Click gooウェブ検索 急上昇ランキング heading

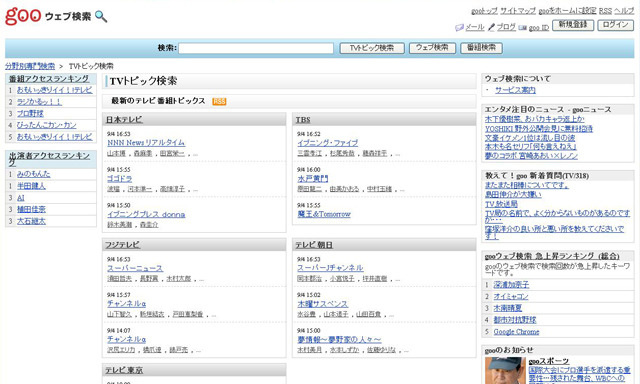tap(552, 256)
